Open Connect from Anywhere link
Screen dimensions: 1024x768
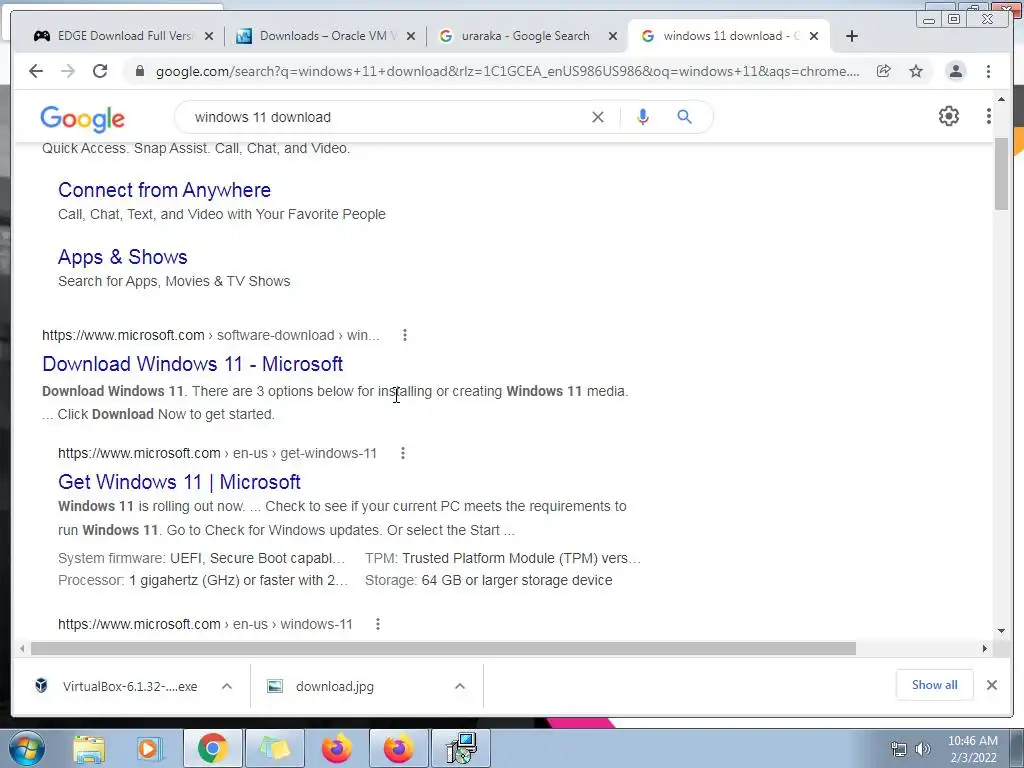tap(165, 190)
